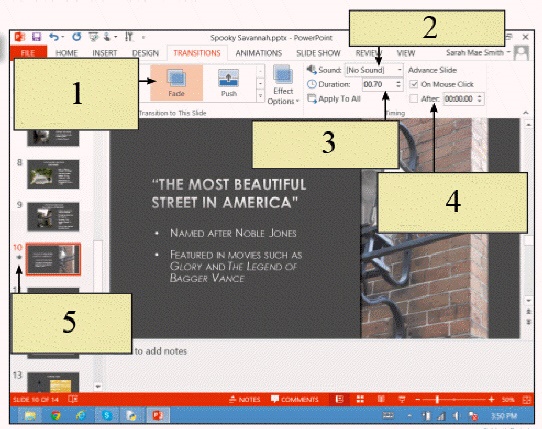This screenshot has height=429, width=542.
Task: Click the After time field 00:00.00
Action: [460, 99]
